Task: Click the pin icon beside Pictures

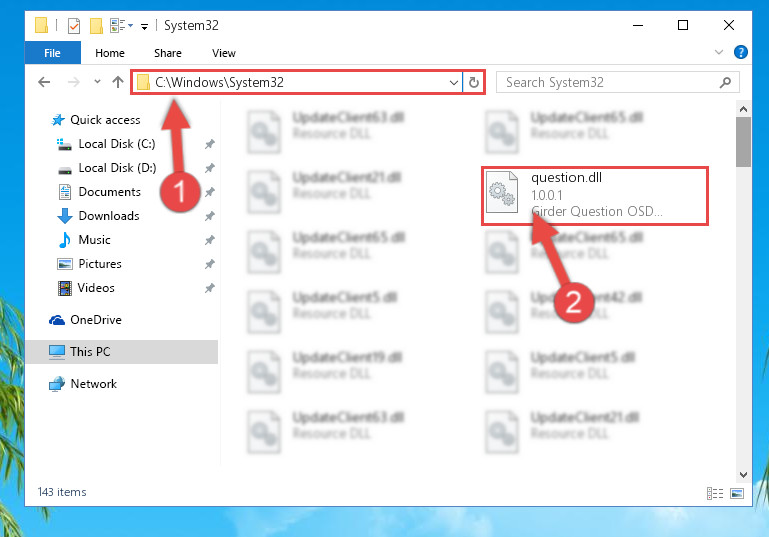Action: 209,264
